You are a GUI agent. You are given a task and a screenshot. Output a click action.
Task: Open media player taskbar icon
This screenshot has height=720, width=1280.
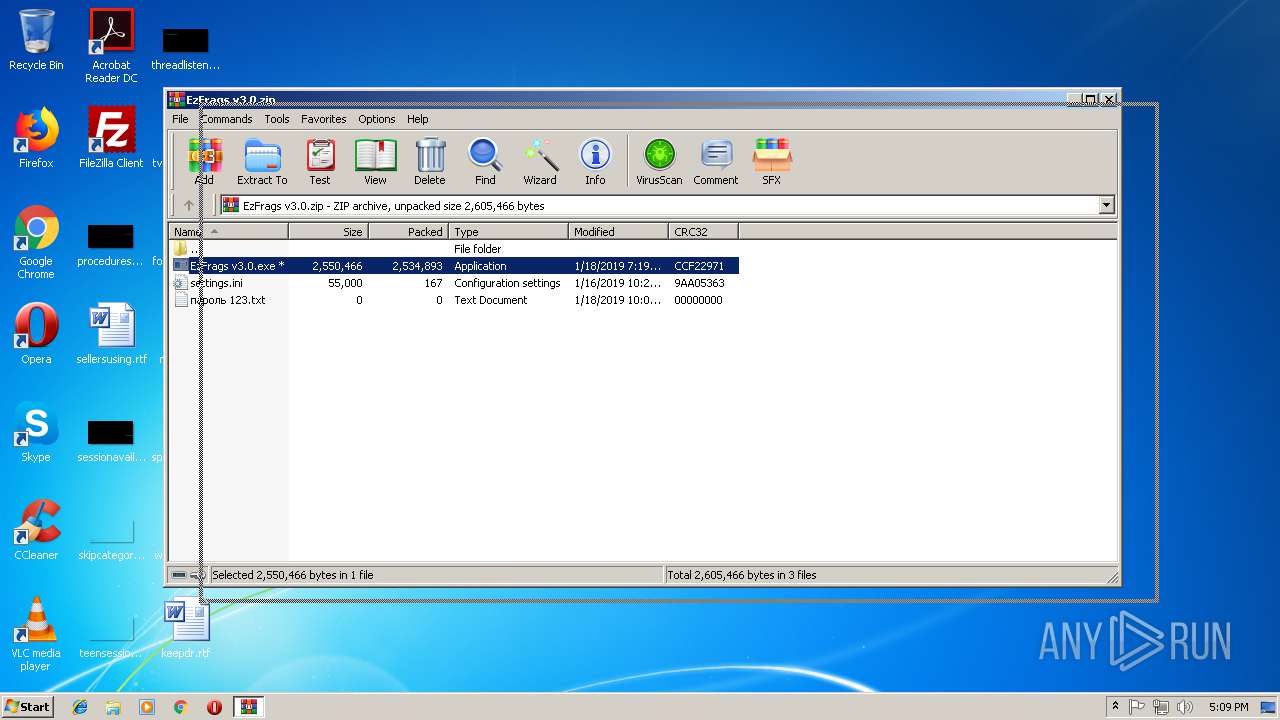147,707
